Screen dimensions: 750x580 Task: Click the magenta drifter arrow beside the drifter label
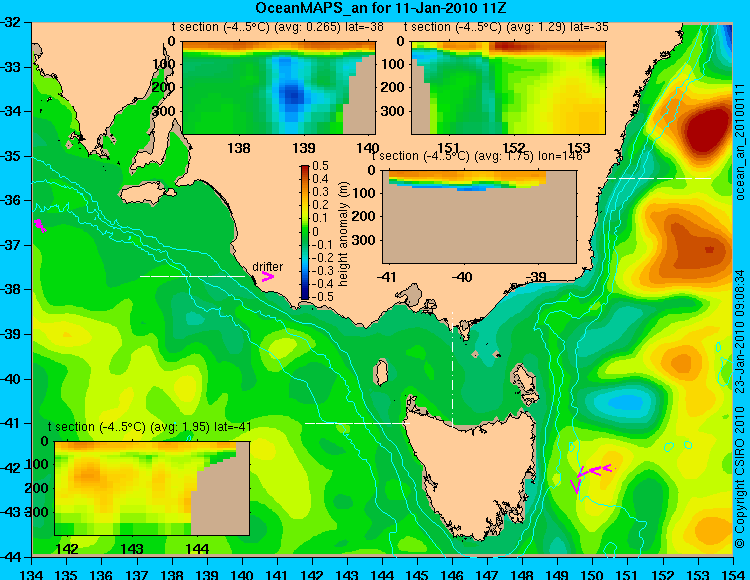(x=267, y=277)
